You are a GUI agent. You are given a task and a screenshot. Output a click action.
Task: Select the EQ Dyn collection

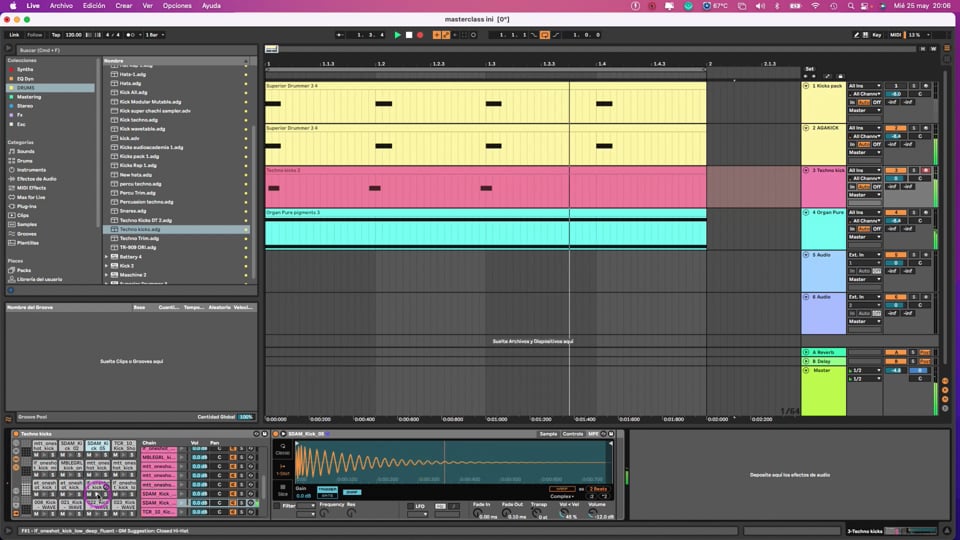[25, 79]
